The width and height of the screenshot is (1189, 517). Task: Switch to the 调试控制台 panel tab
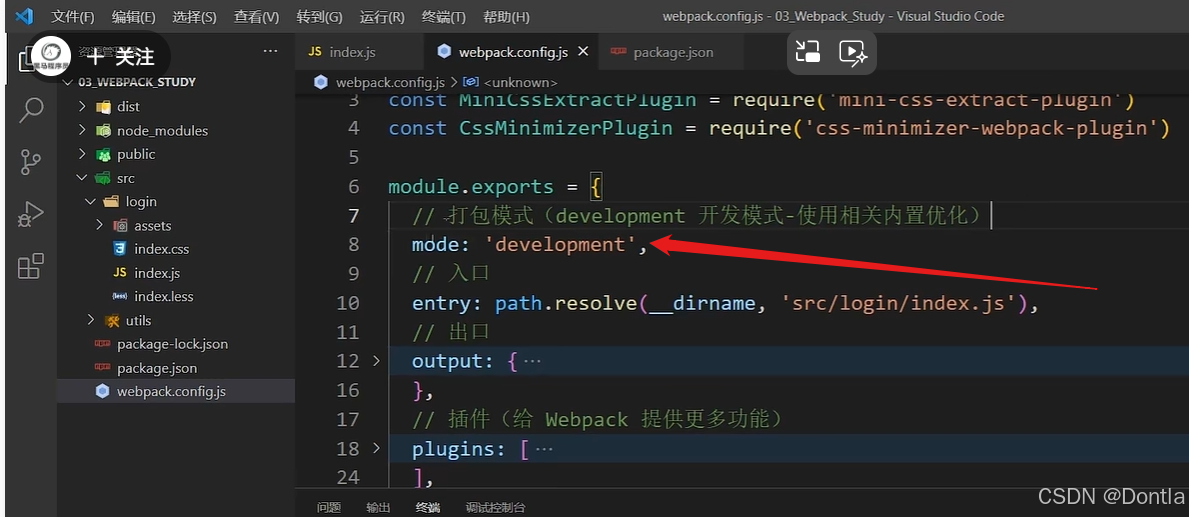(x=495, y=508)
